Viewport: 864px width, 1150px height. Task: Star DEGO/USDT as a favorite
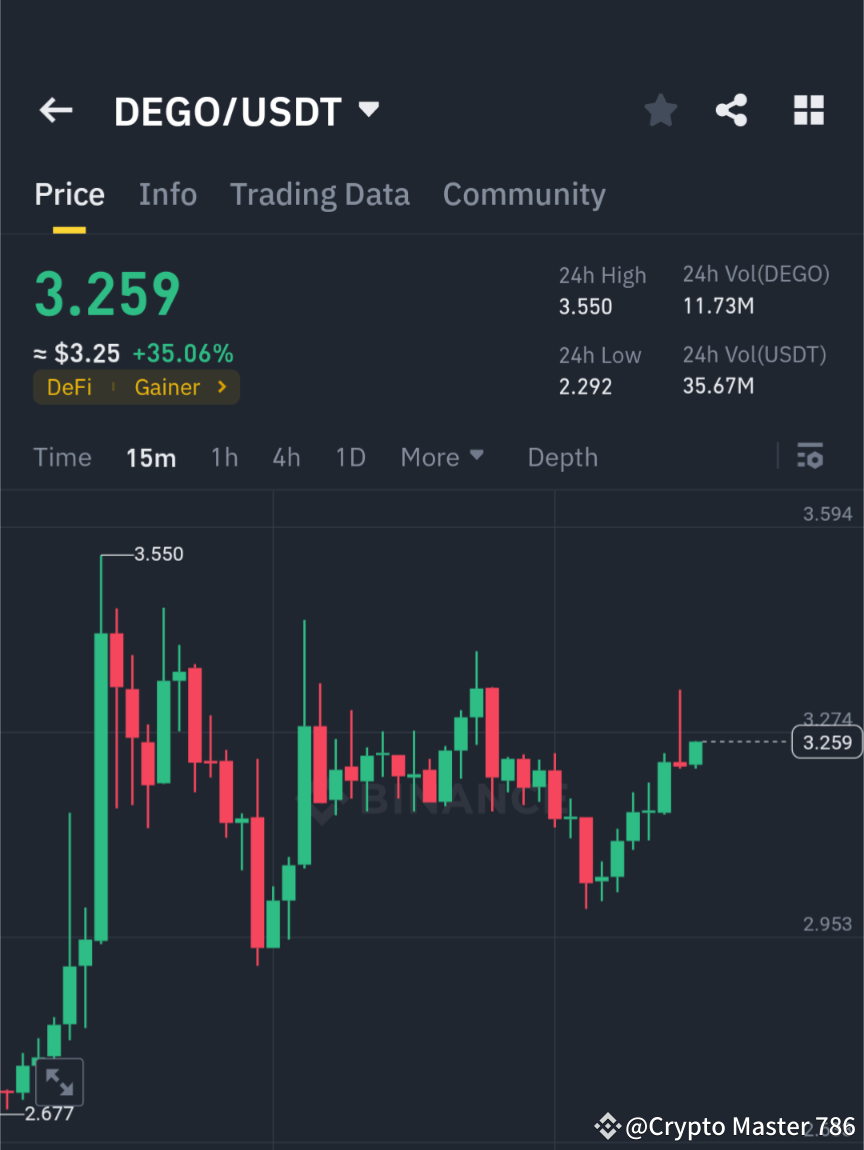[660, 110]
